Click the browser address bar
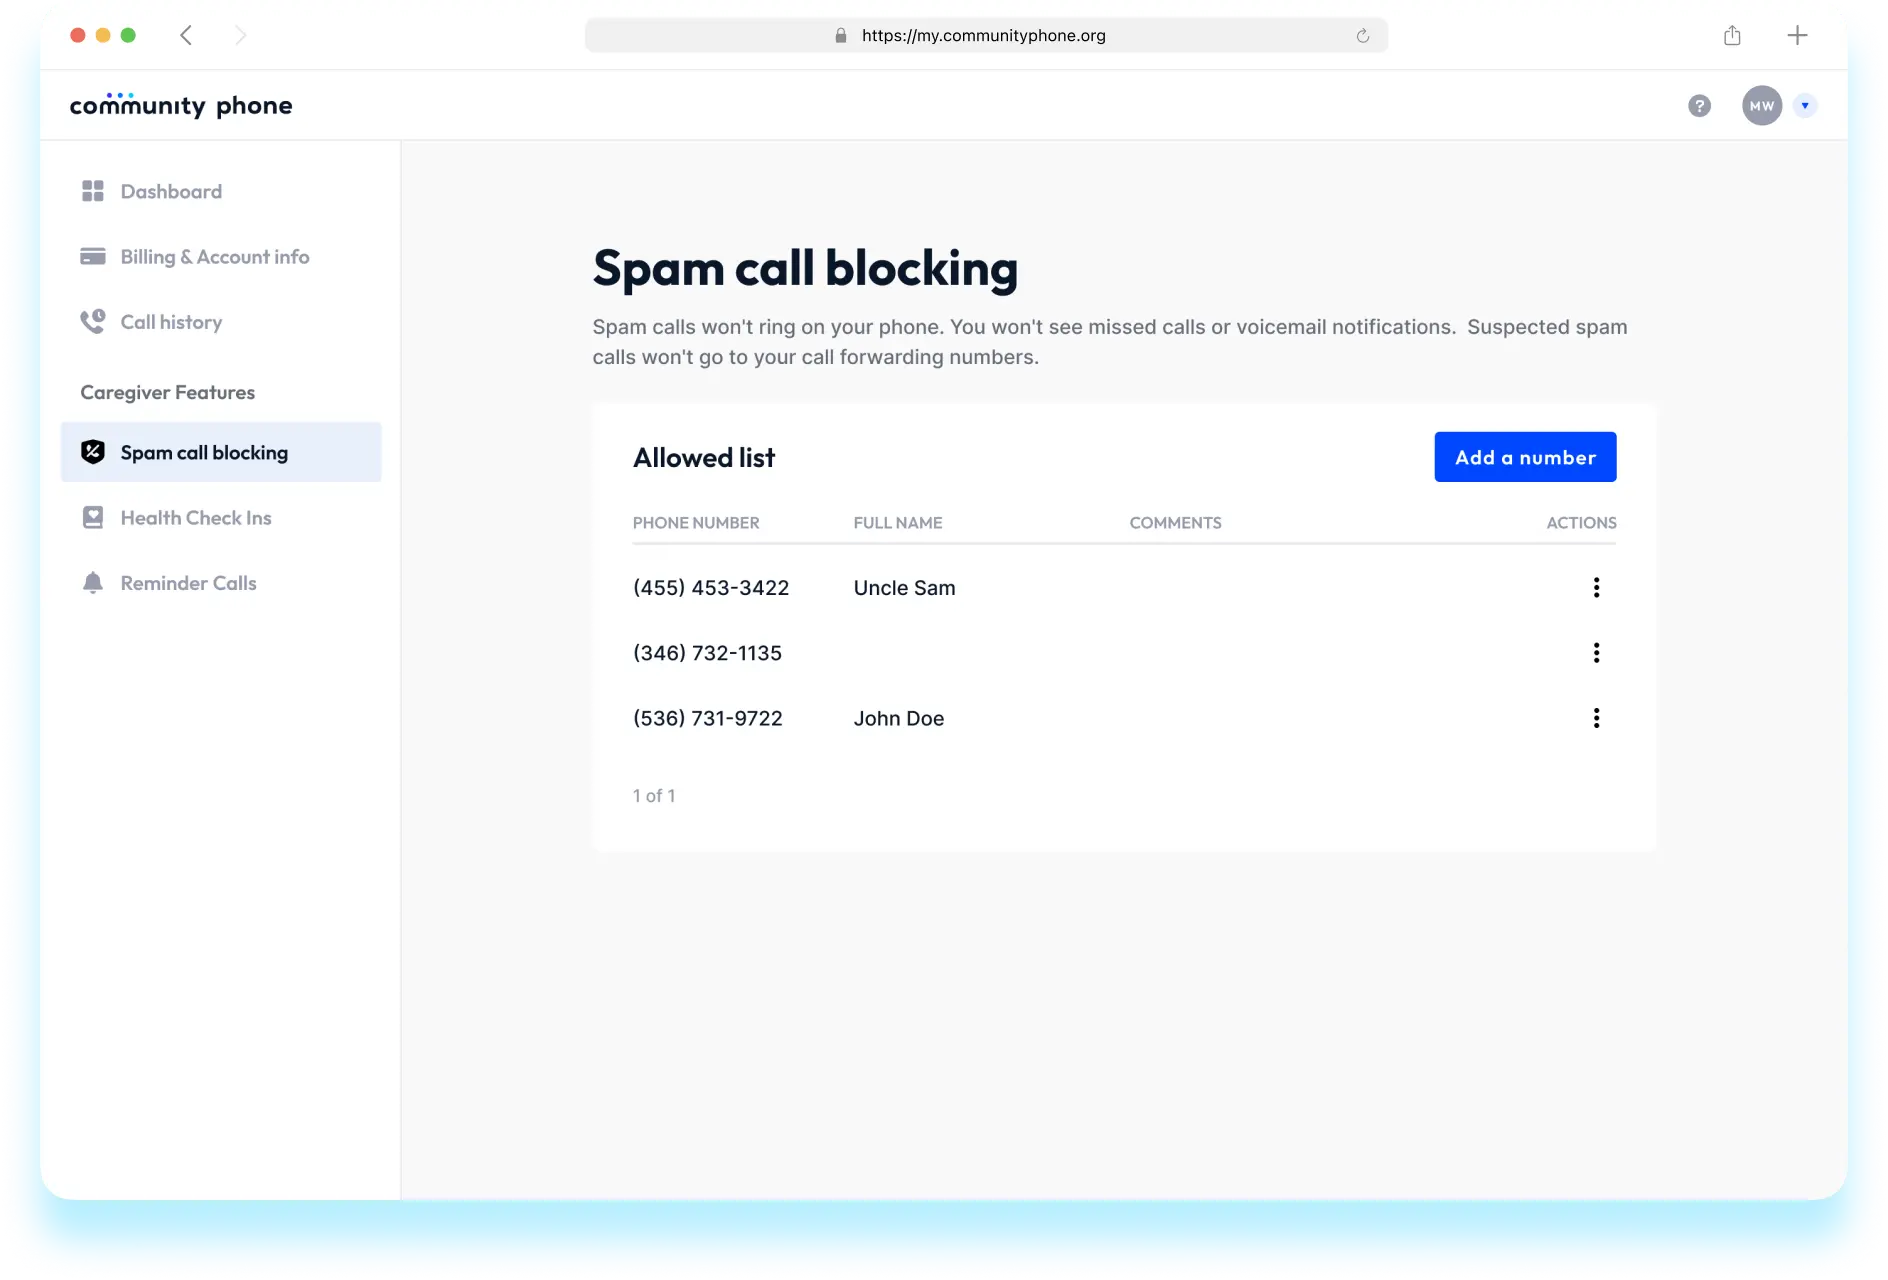This screenshot has width=1888, height=1280. click(x=984, y=36)
